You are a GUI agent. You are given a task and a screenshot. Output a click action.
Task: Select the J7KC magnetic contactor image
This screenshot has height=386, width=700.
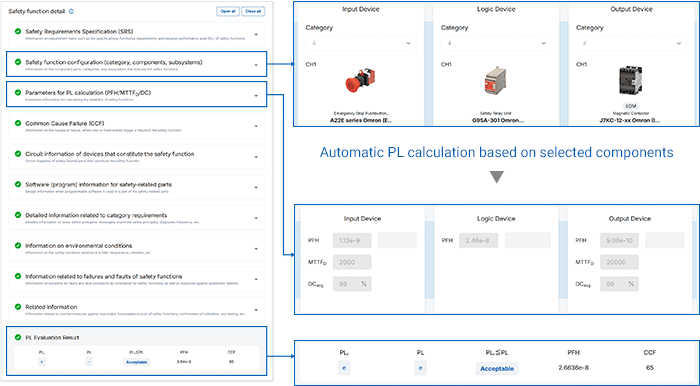point(630,80)
